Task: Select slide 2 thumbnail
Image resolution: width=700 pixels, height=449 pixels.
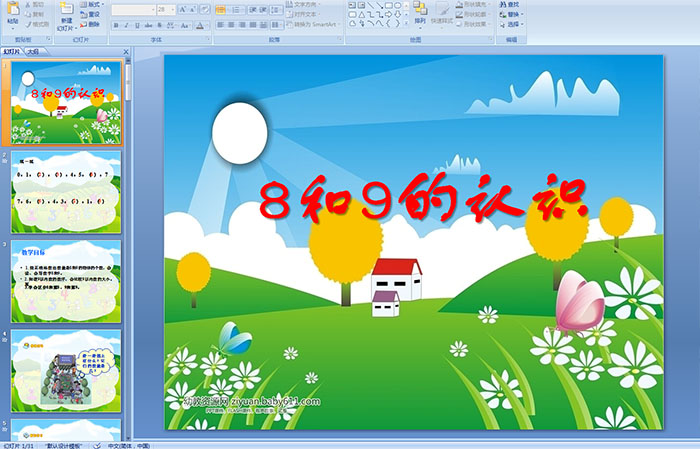Action: tap(66, 192)
